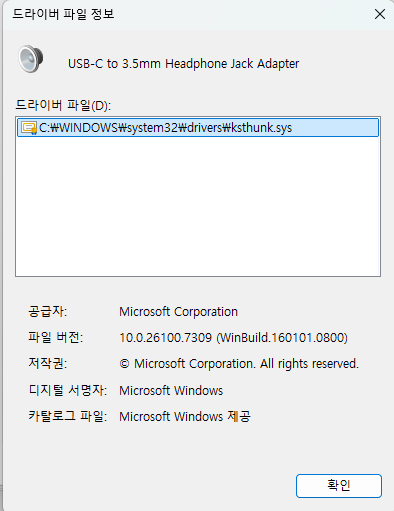Click the © Microsoft Corporation copyright text
This screenshot has width=394, height=511.
[239, 364]
